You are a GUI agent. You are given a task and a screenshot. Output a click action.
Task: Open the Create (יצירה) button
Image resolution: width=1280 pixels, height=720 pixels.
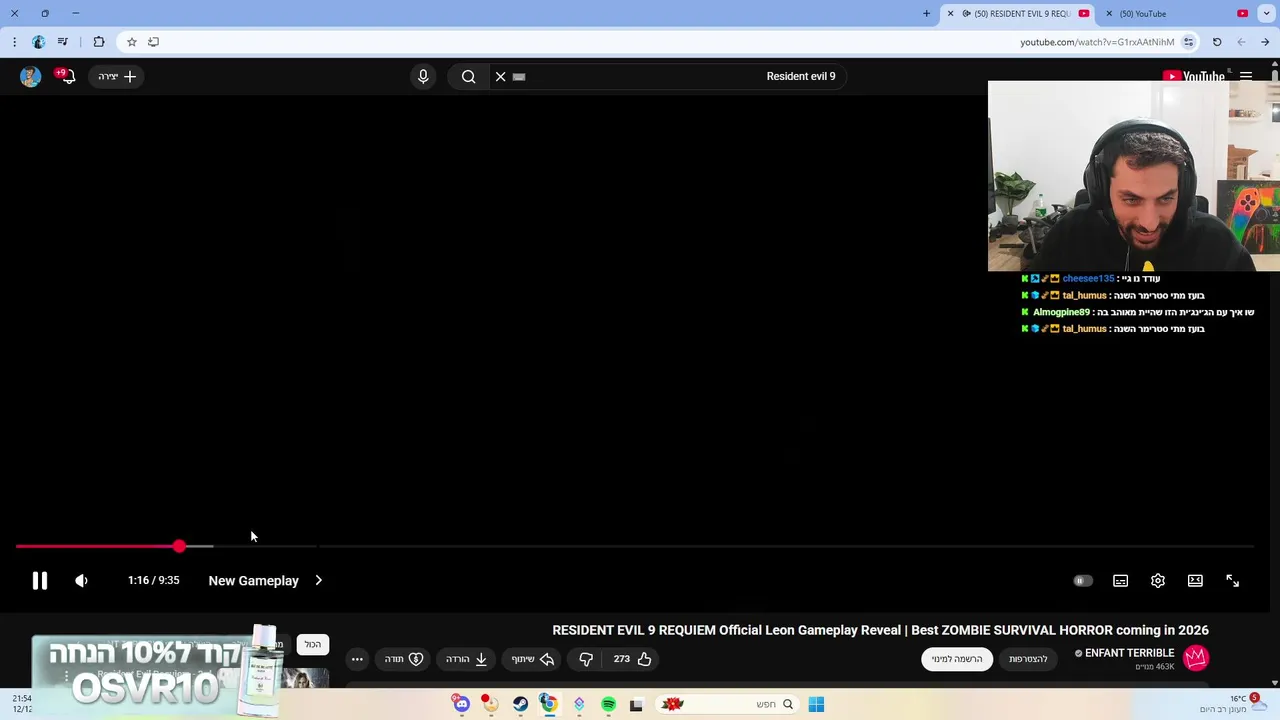117,76
